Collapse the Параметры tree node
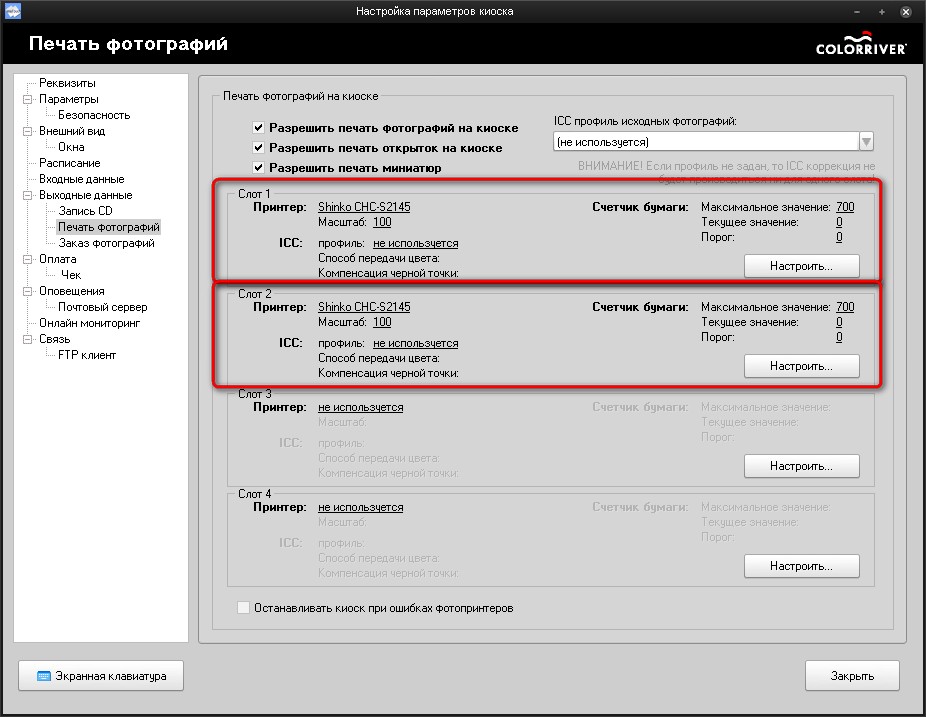Screen dimensions: 926x717 28,99
